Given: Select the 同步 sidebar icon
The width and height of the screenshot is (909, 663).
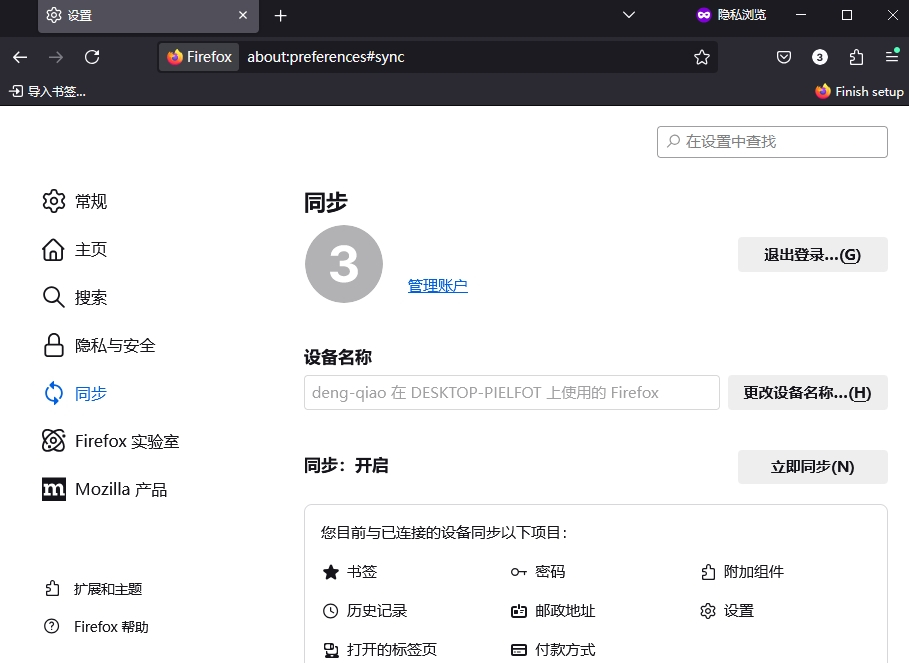Looking at the screenshot, I should click(53, 393).
